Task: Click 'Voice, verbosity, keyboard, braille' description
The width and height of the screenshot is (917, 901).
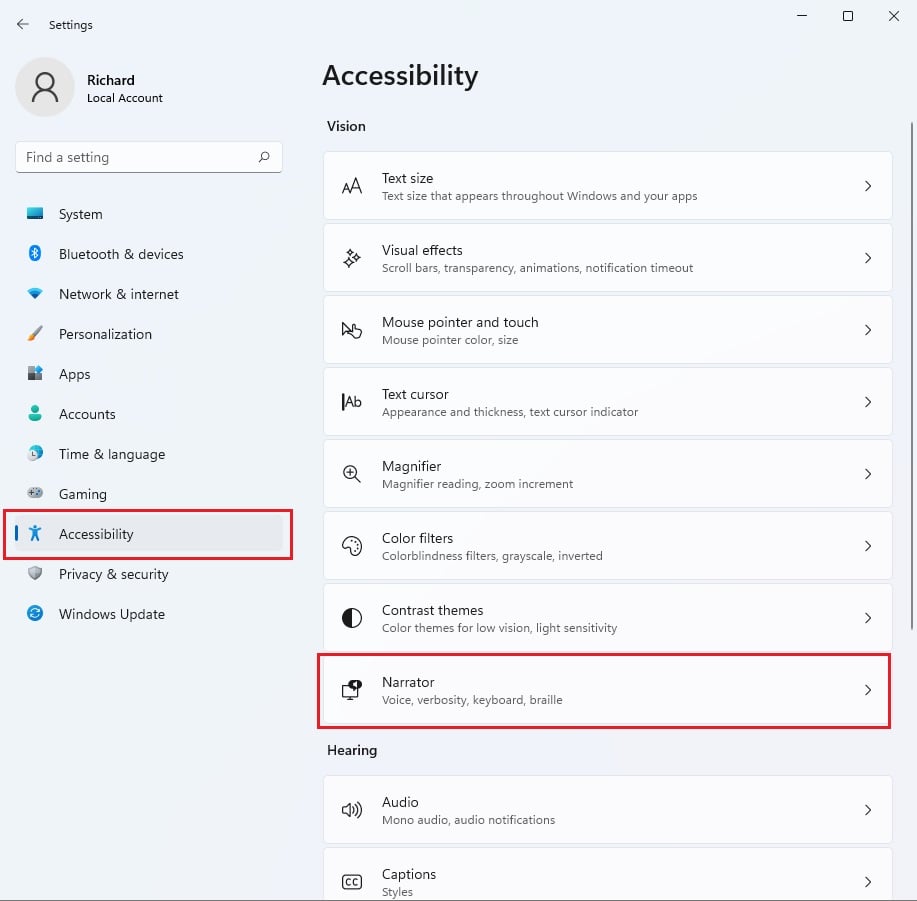Action: tap(472, 700)
